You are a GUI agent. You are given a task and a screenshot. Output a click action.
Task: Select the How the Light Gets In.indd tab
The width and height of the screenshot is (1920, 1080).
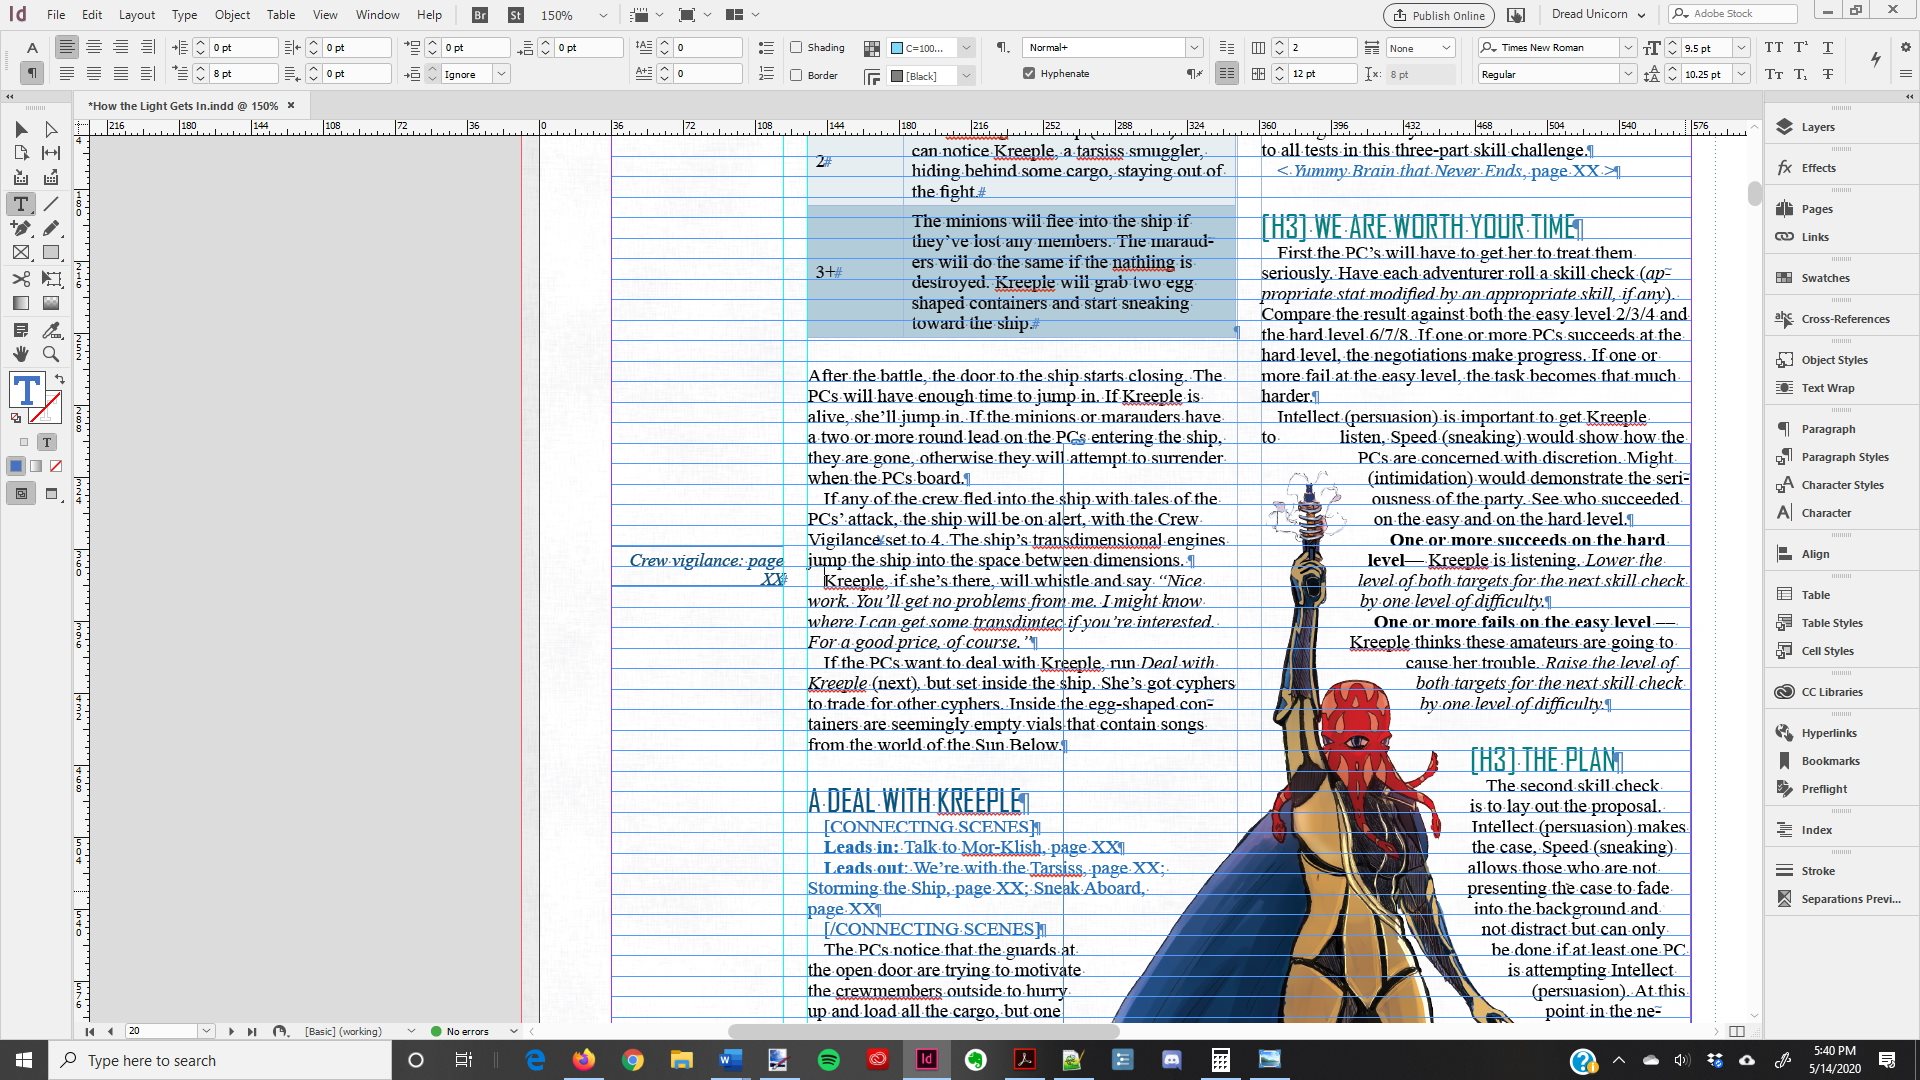point(183,106)
